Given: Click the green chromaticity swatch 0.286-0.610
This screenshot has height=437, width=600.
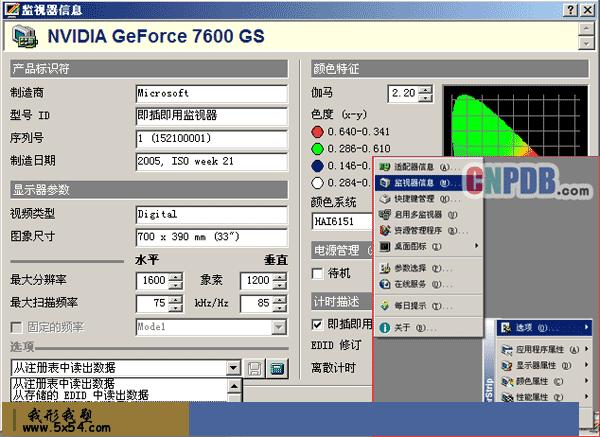Looking at the screenshot, I should click(317, 148).
